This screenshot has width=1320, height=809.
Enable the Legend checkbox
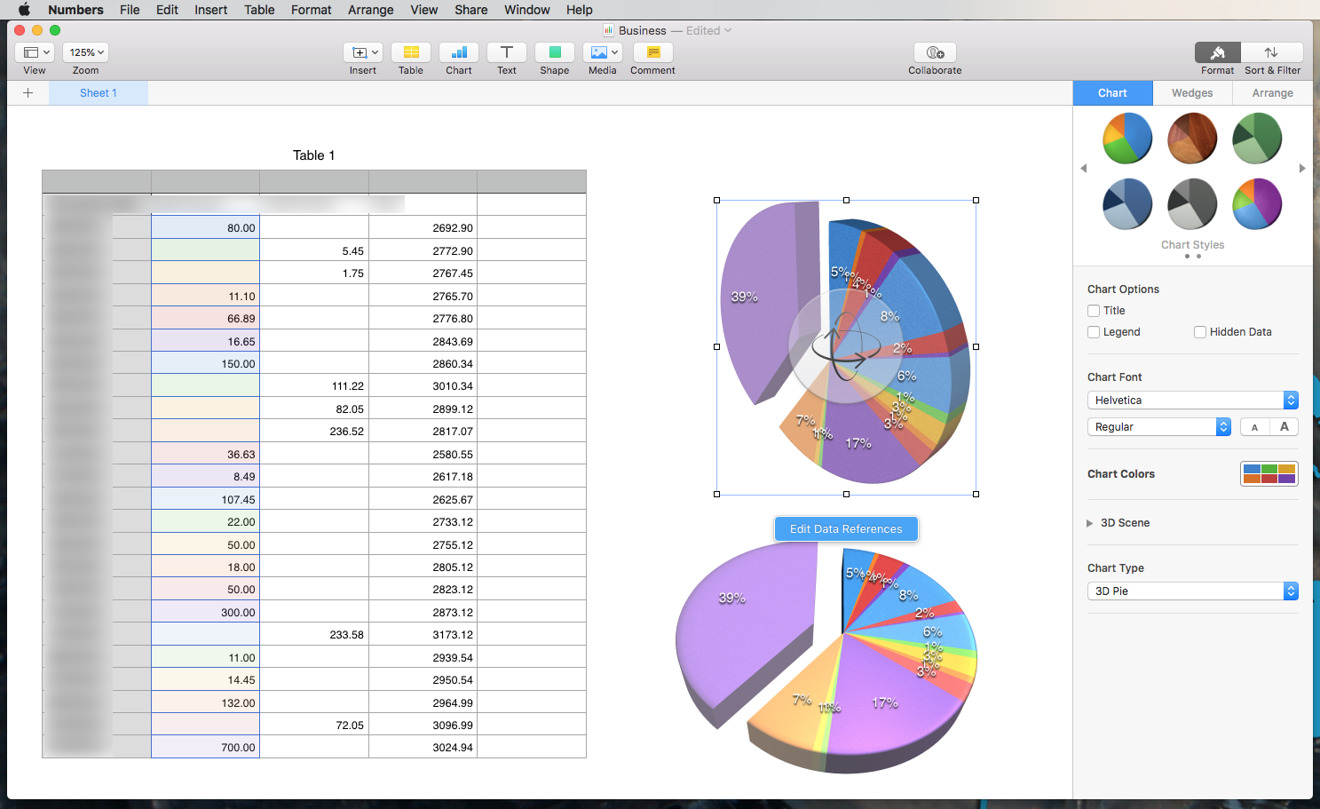(x=1093, y=331)
